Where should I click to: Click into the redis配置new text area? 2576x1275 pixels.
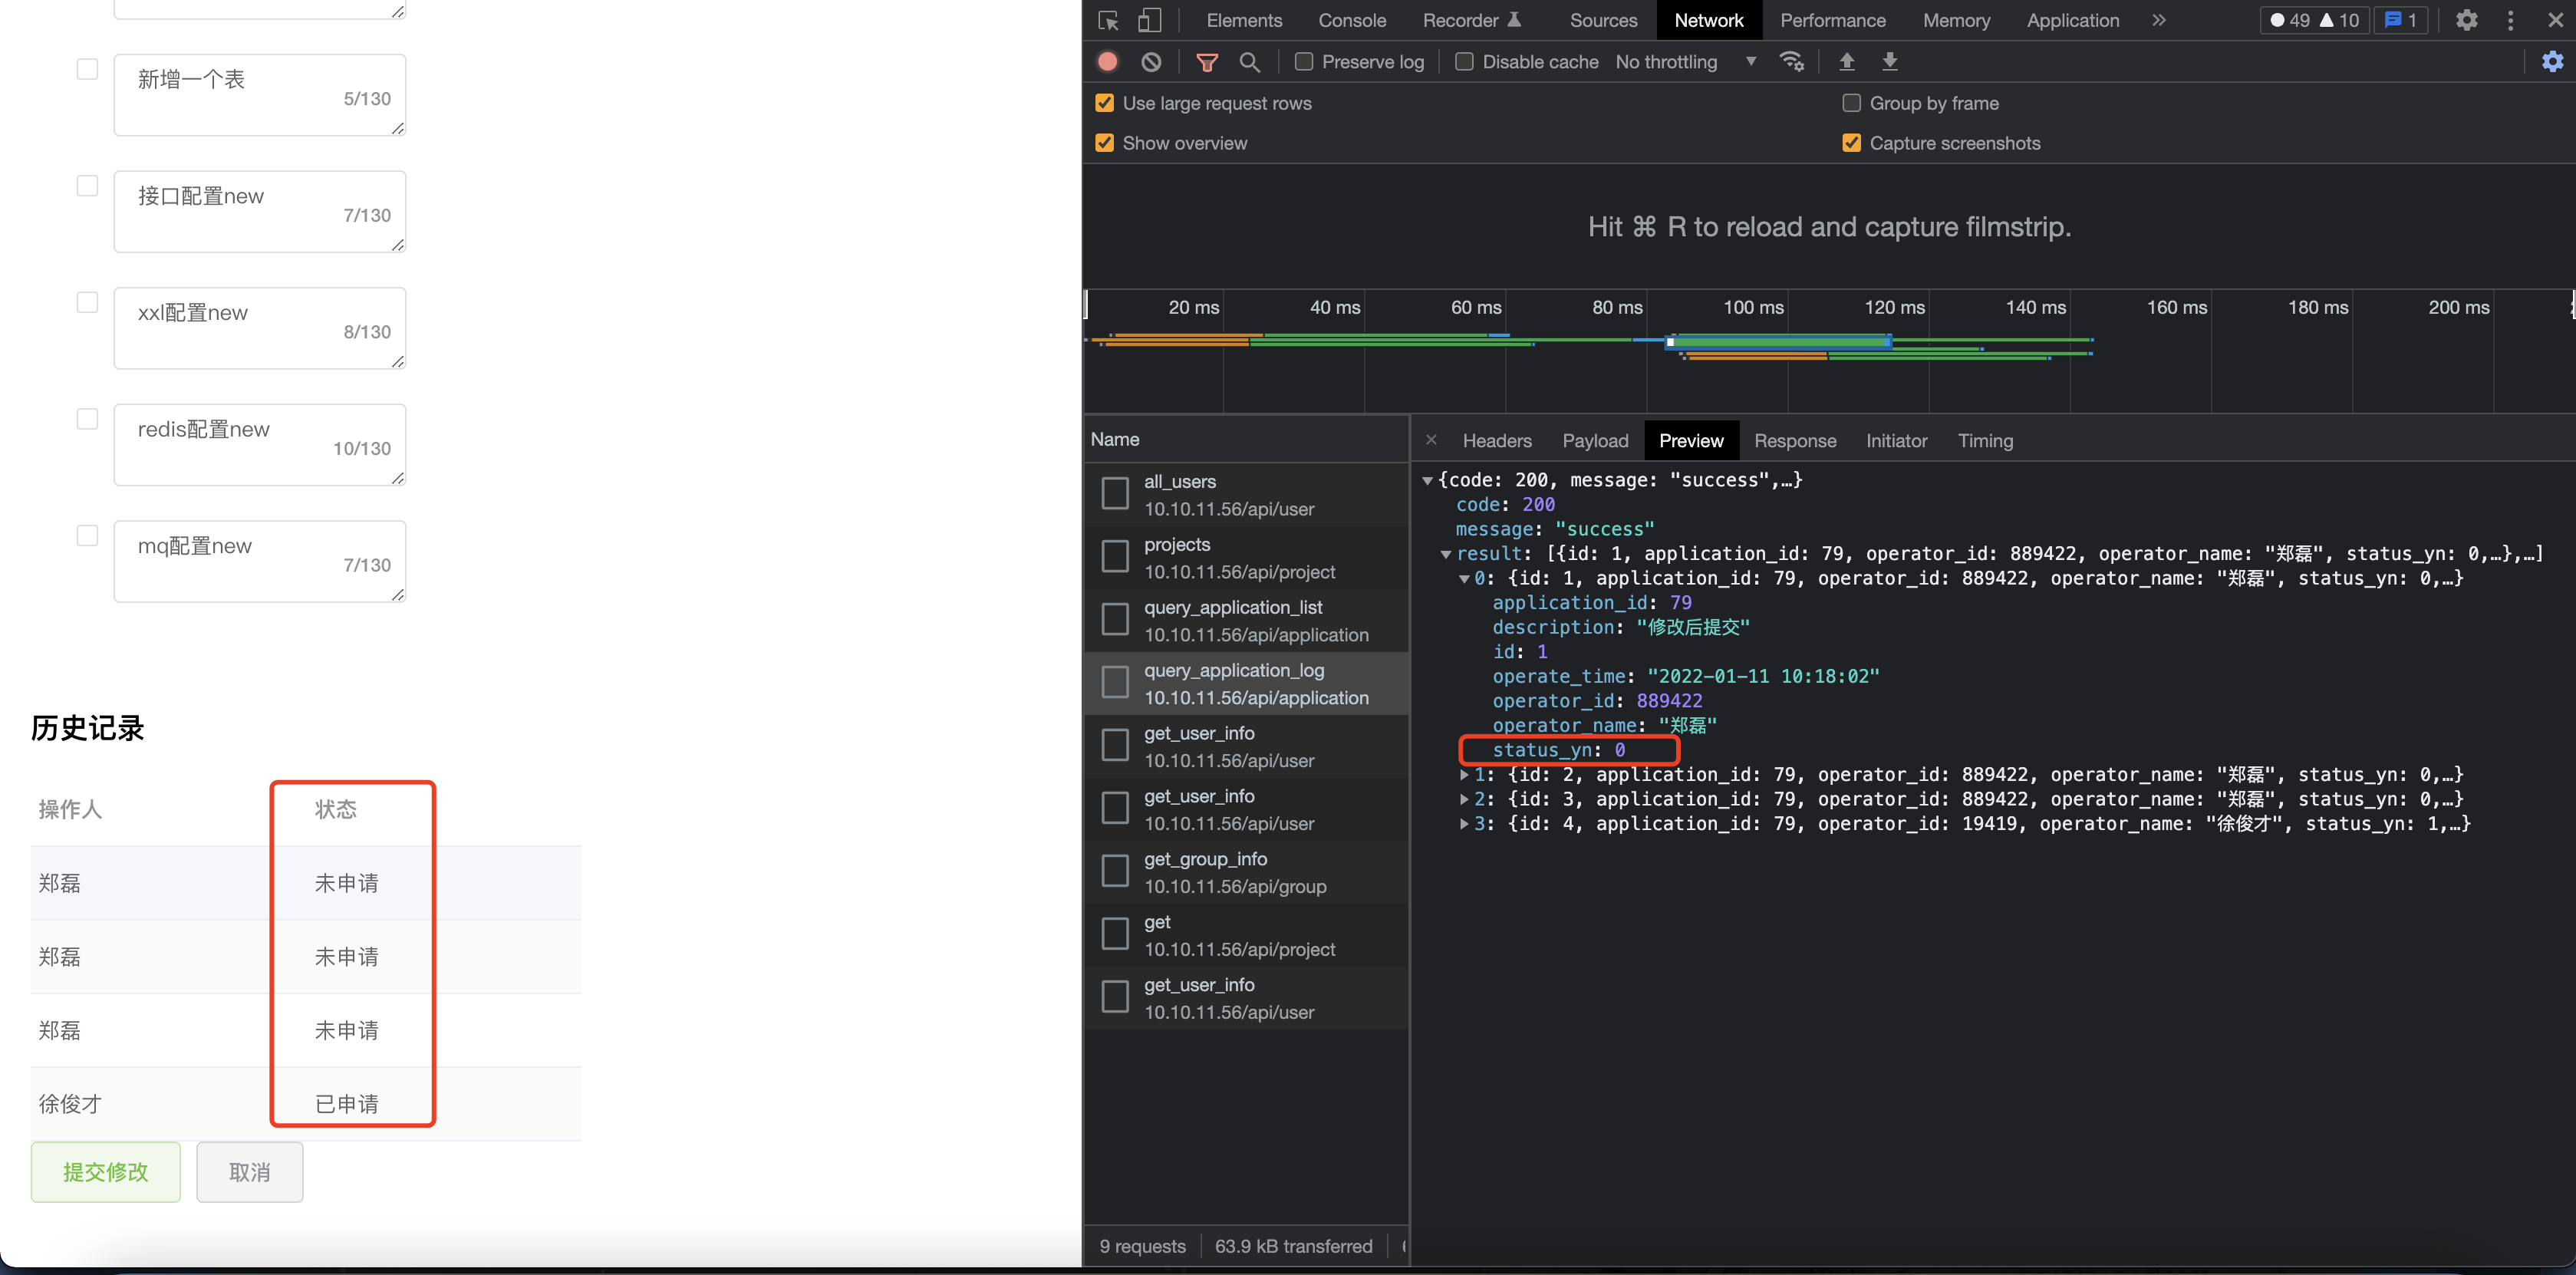coord(259,445)
